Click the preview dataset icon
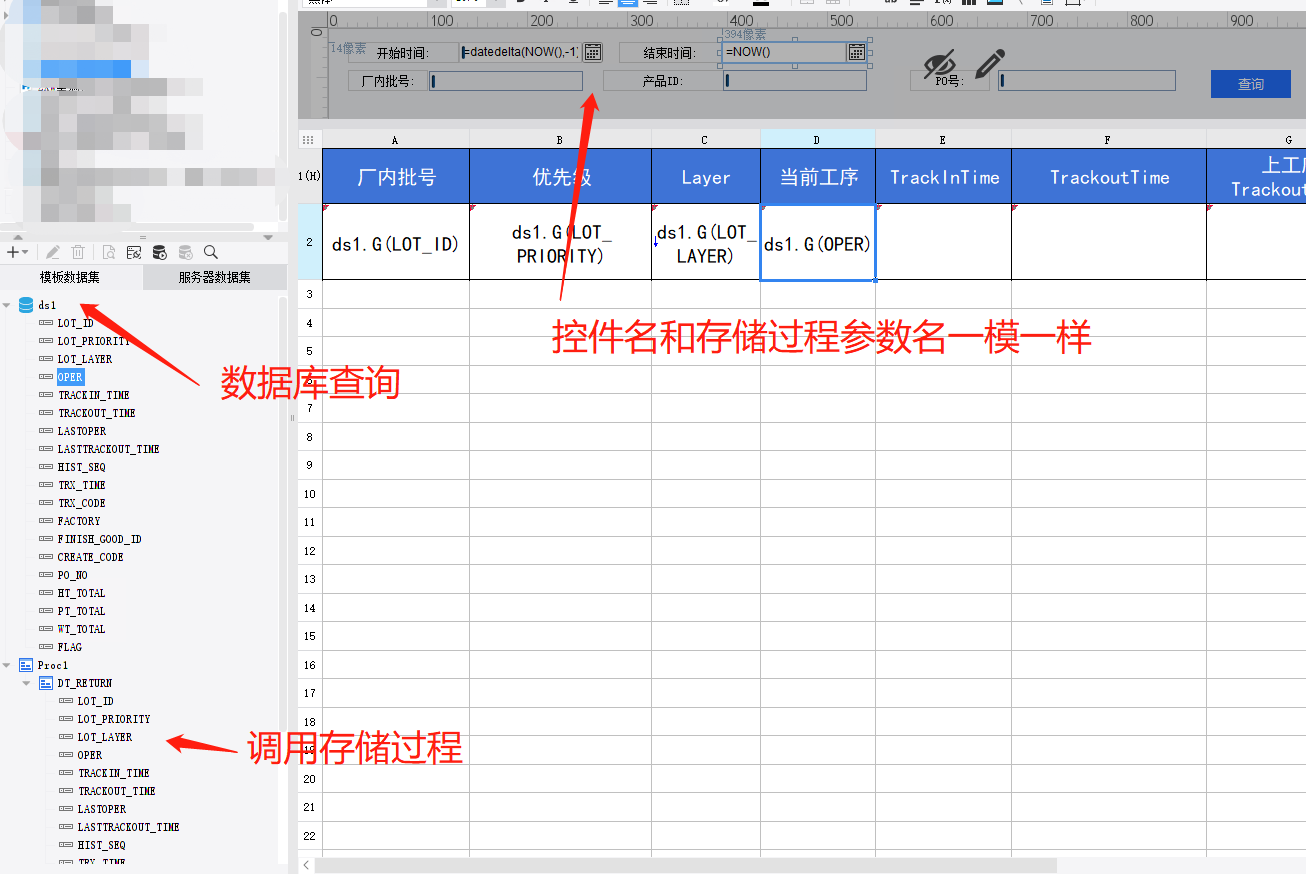Image resolution: width=1306 pixels, height=874 pixels. pyautogui.click(x=108, y=252)
